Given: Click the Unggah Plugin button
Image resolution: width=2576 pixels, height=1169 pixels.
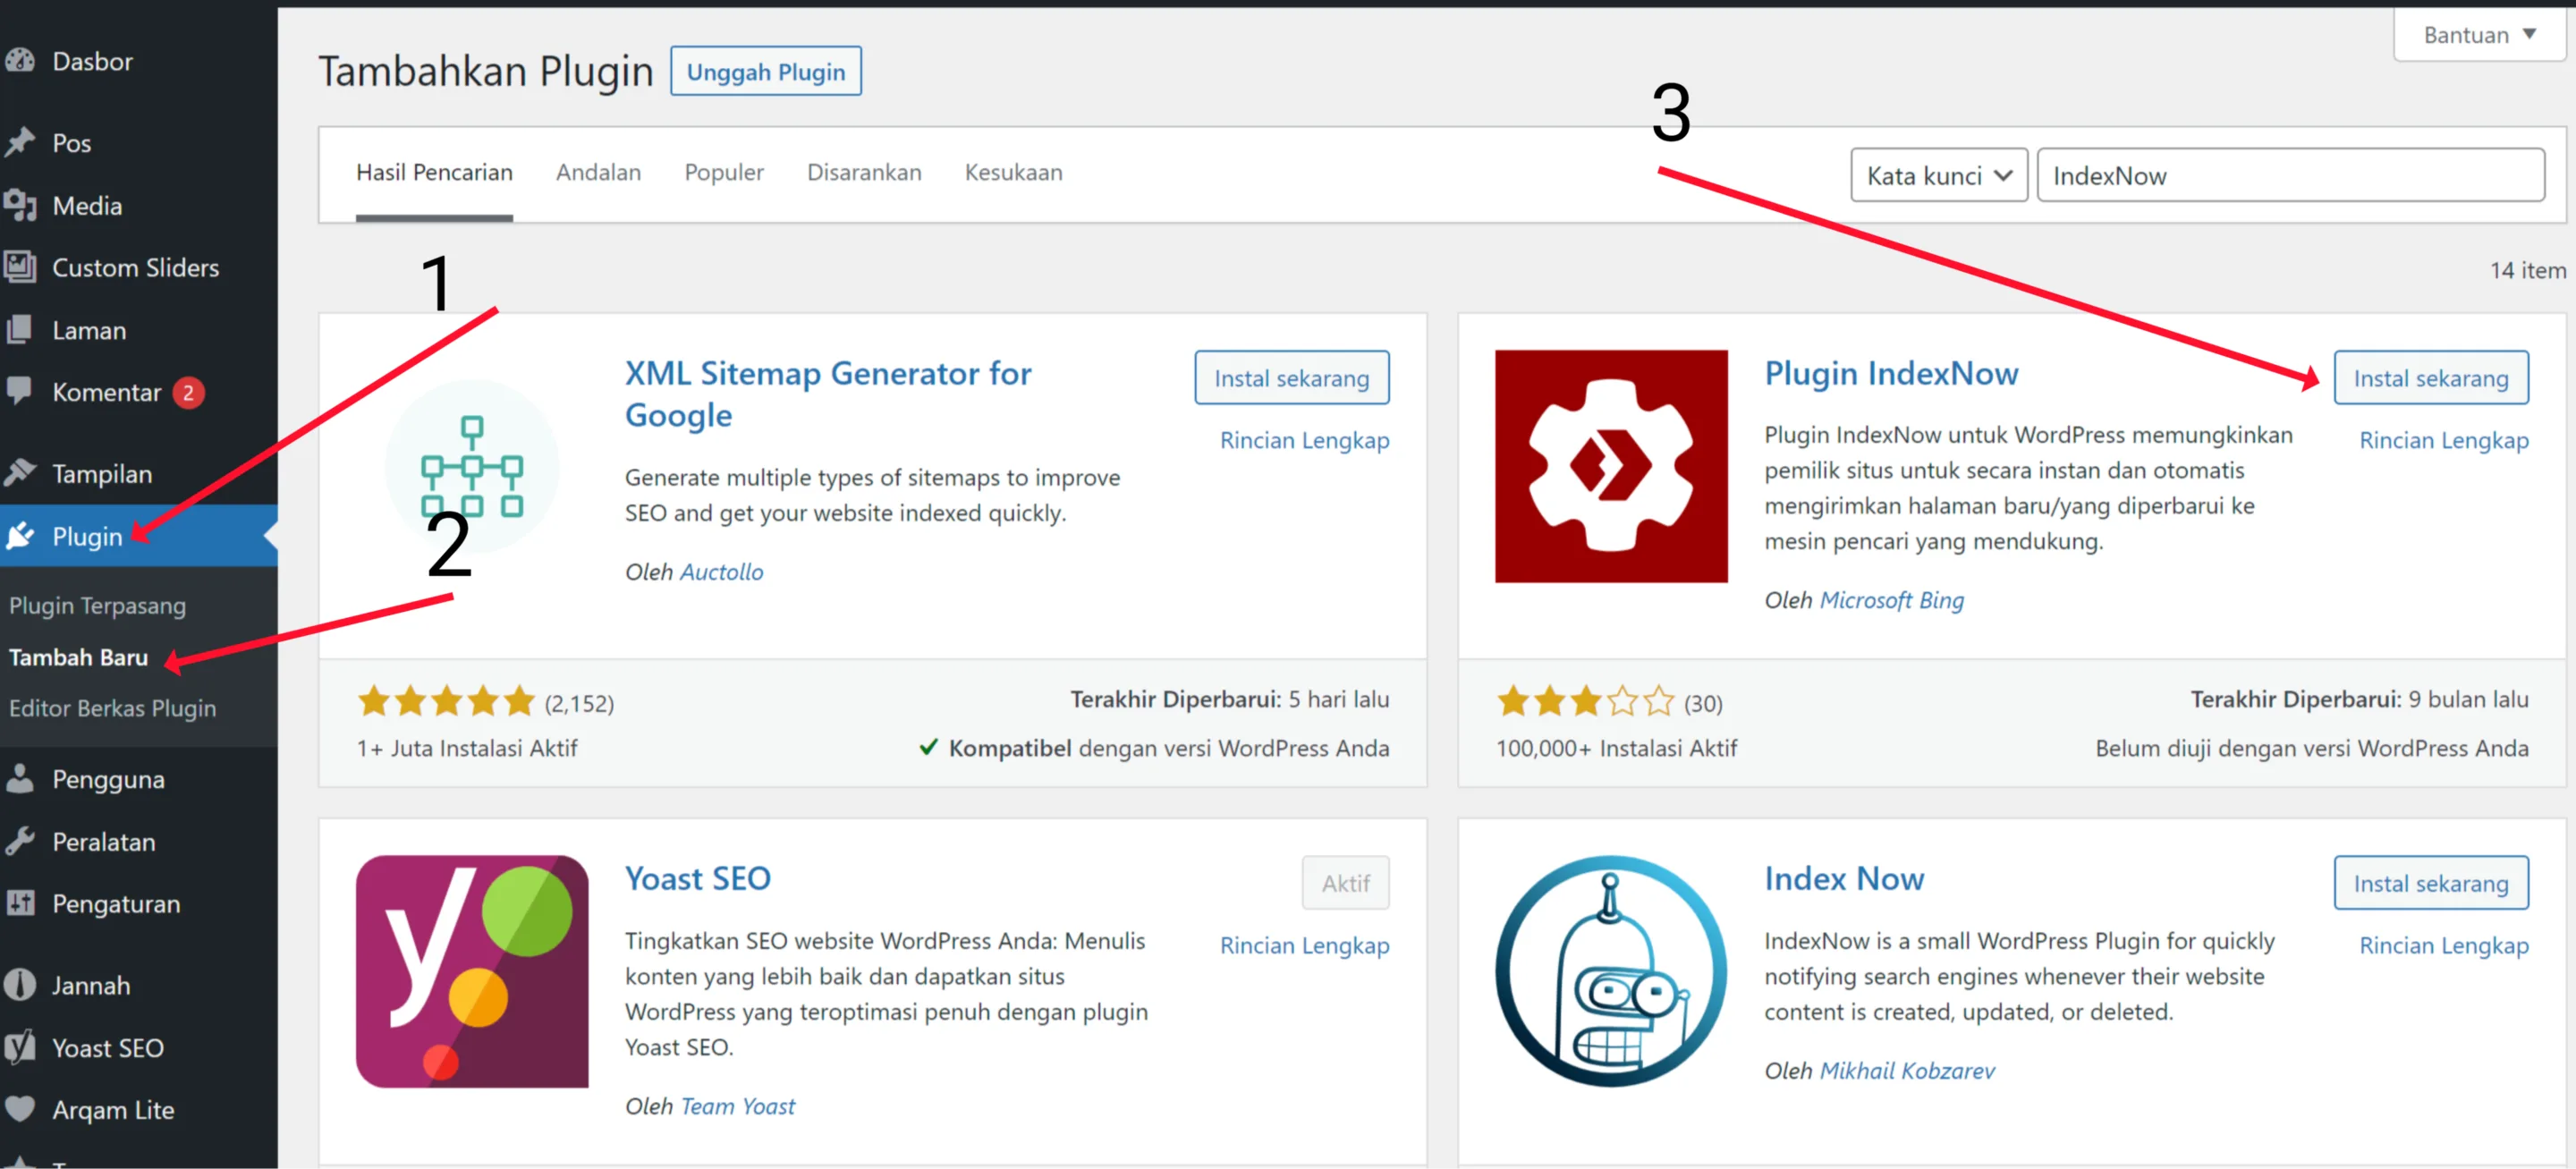Looking at the screenshot, I should [x=765, y=72].
